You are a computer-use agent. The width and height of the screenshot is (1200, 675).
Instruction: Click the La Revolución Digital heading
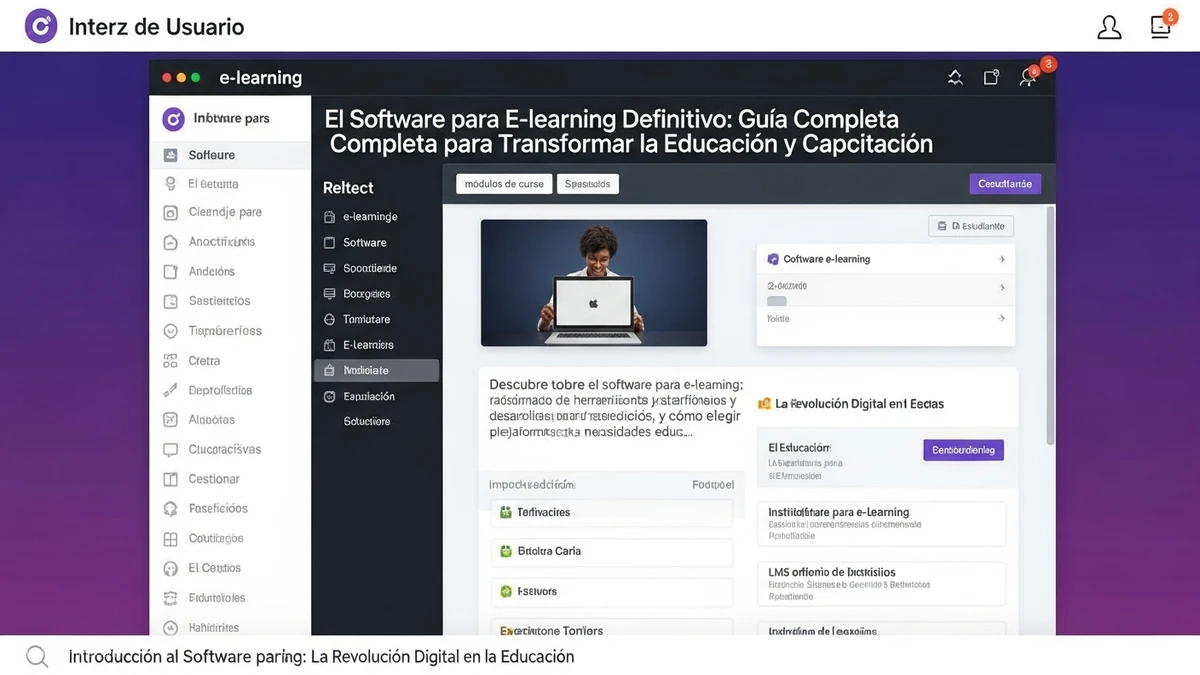click(859, 404)
